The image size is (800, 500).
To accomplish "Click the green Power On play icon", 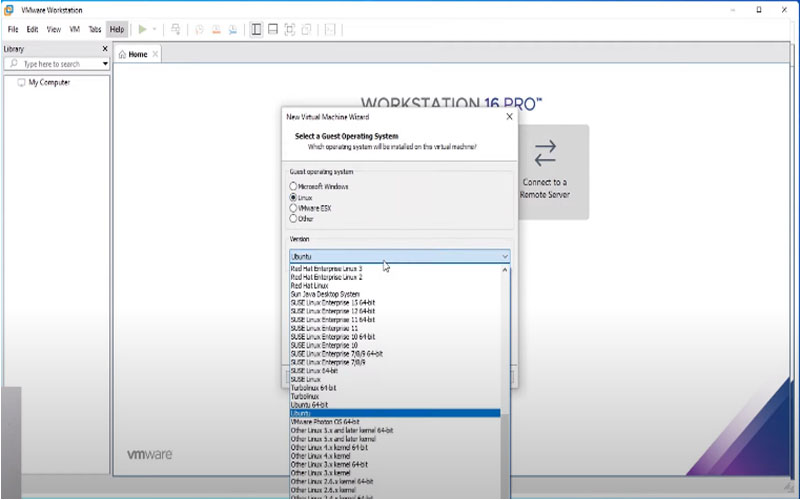I will click(142, 30).
